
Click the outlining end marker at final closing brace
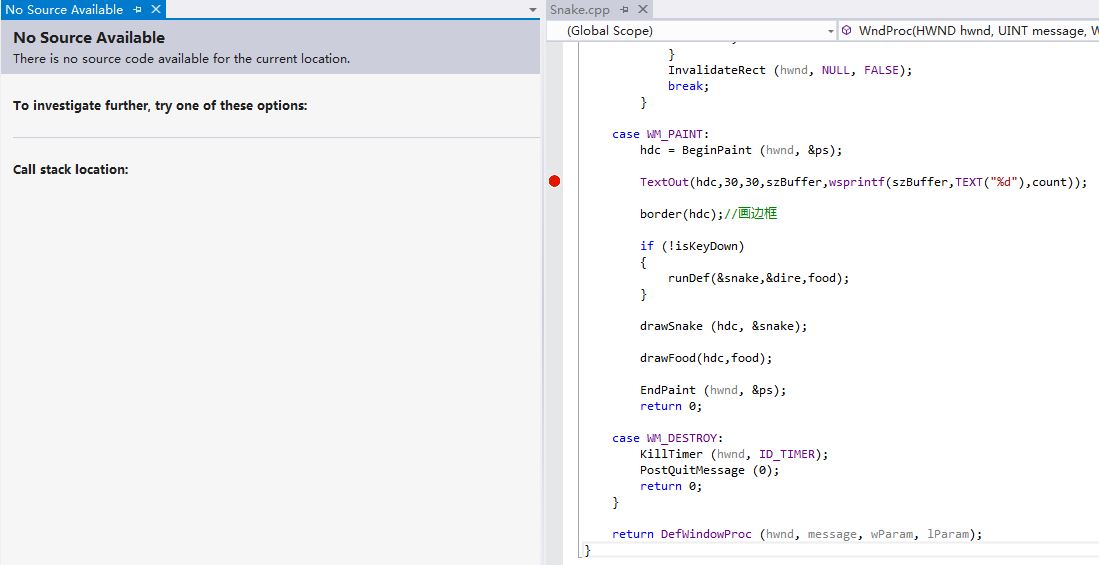coord(587,550)
